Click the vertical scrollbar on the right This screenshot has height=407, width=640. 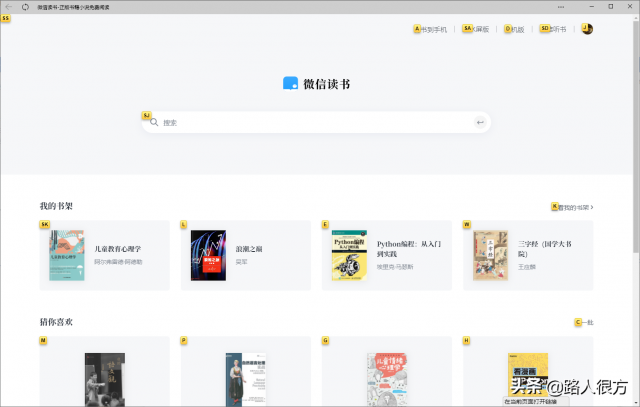[x=636, y=135]
